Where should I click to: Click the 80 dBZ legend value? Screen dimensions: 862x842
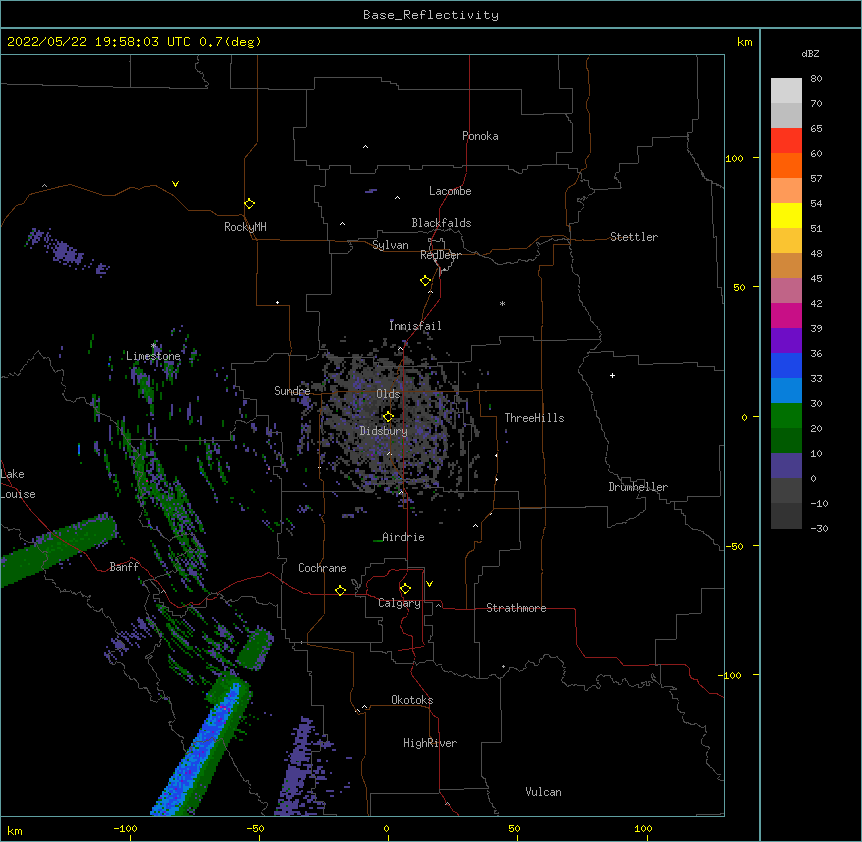pos(816,79)
